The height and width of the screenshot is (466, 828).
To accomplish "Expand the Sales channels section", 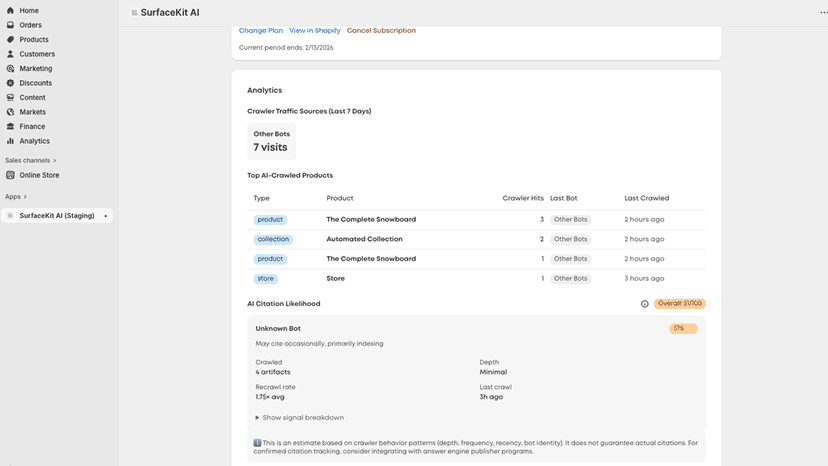I will coord(31,161).
